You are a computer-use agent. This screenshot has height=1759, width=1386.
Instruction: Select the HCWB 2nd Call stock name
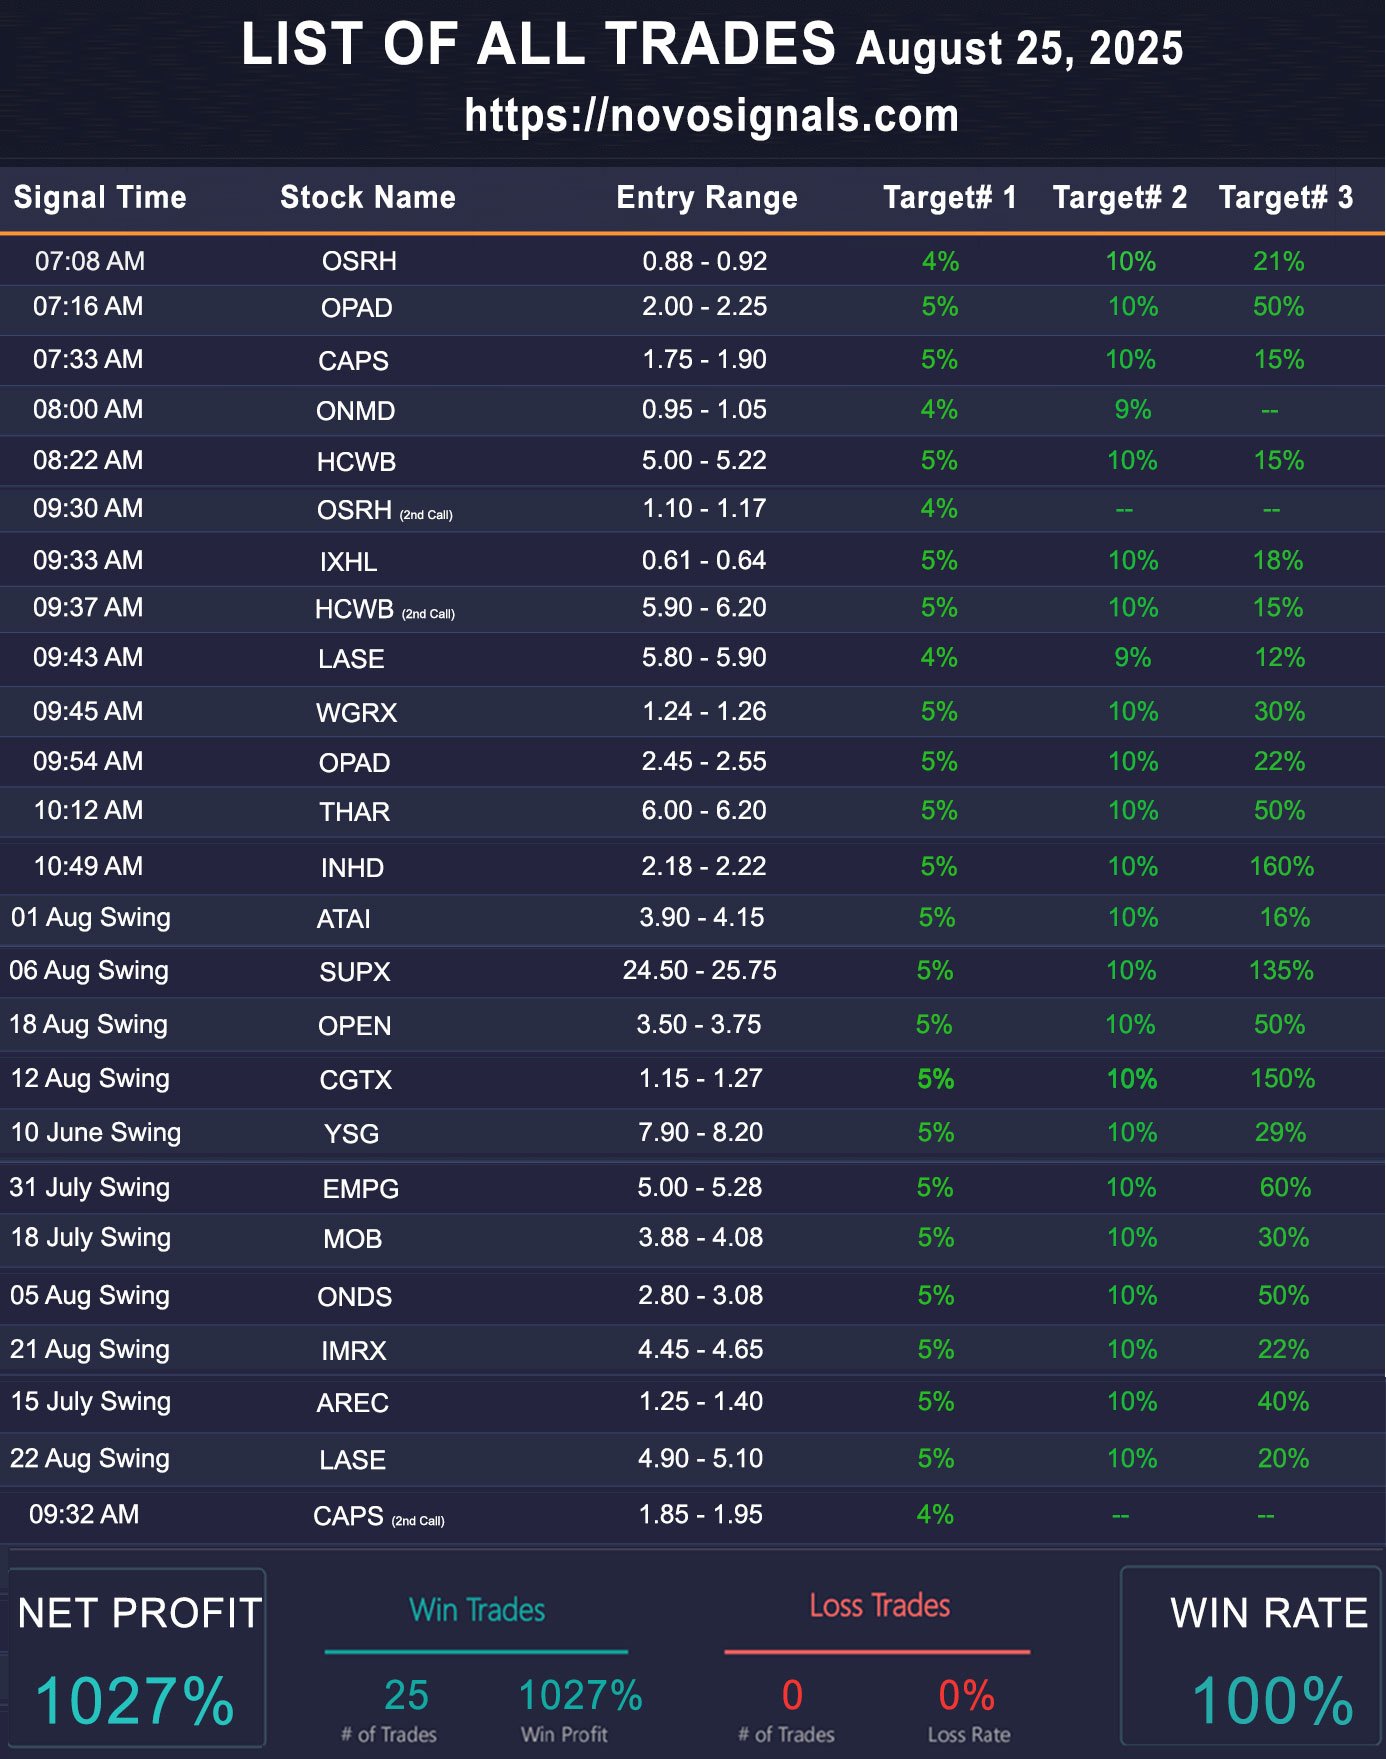click(384, 609)
